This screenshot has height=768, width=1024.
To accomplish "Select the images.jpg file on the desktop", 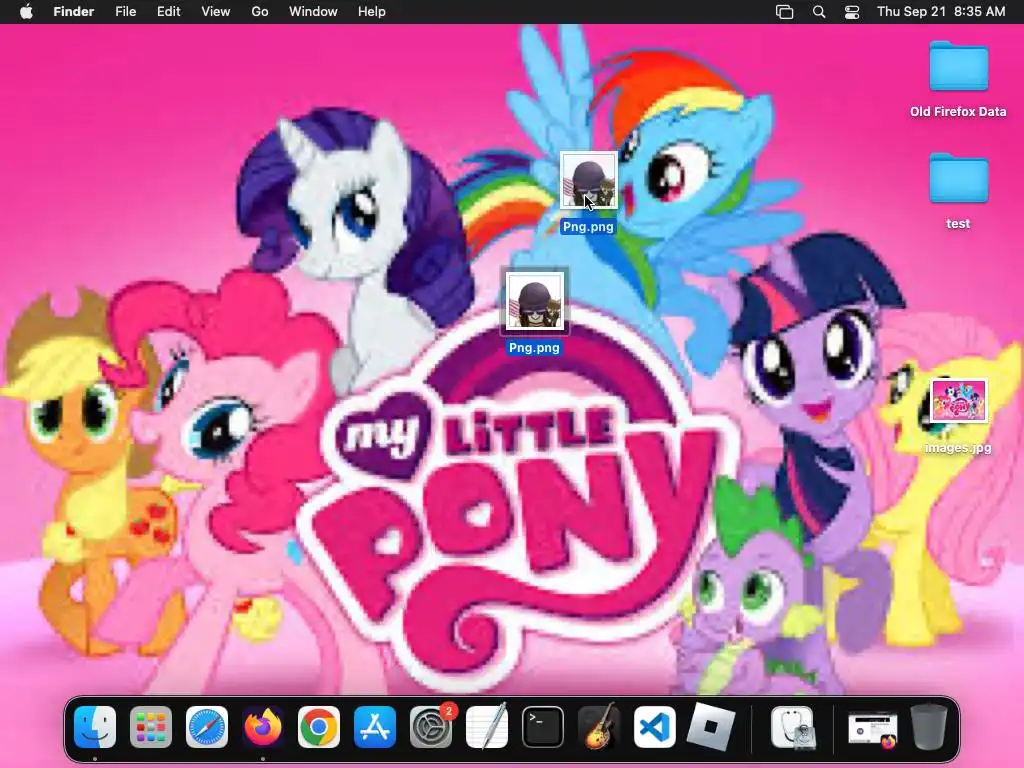I will coord(958,402).
